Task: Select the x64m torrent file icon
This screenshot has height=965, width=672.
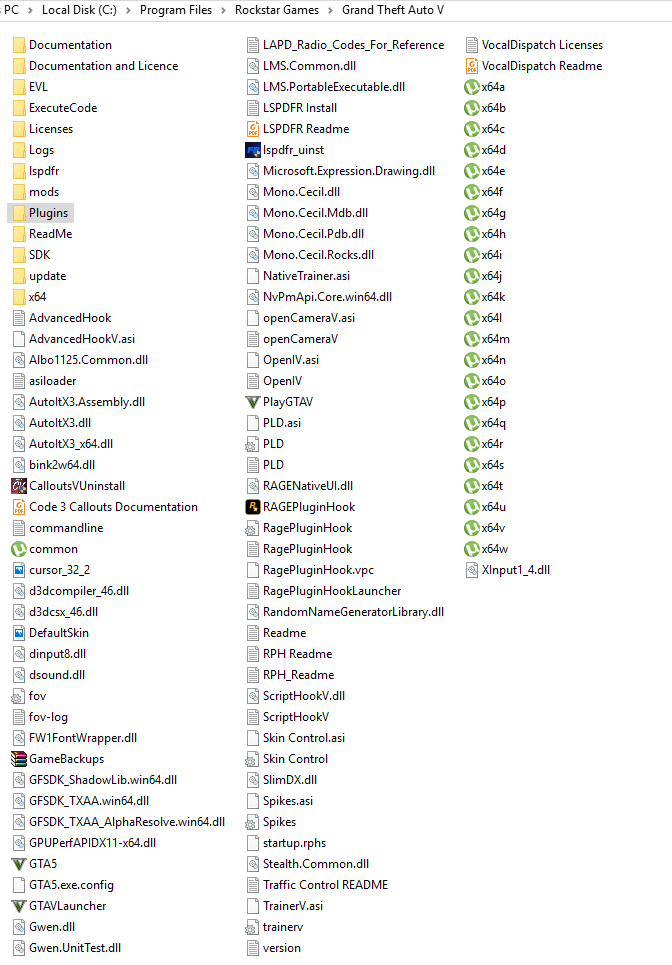Action: tap(472, 339)
